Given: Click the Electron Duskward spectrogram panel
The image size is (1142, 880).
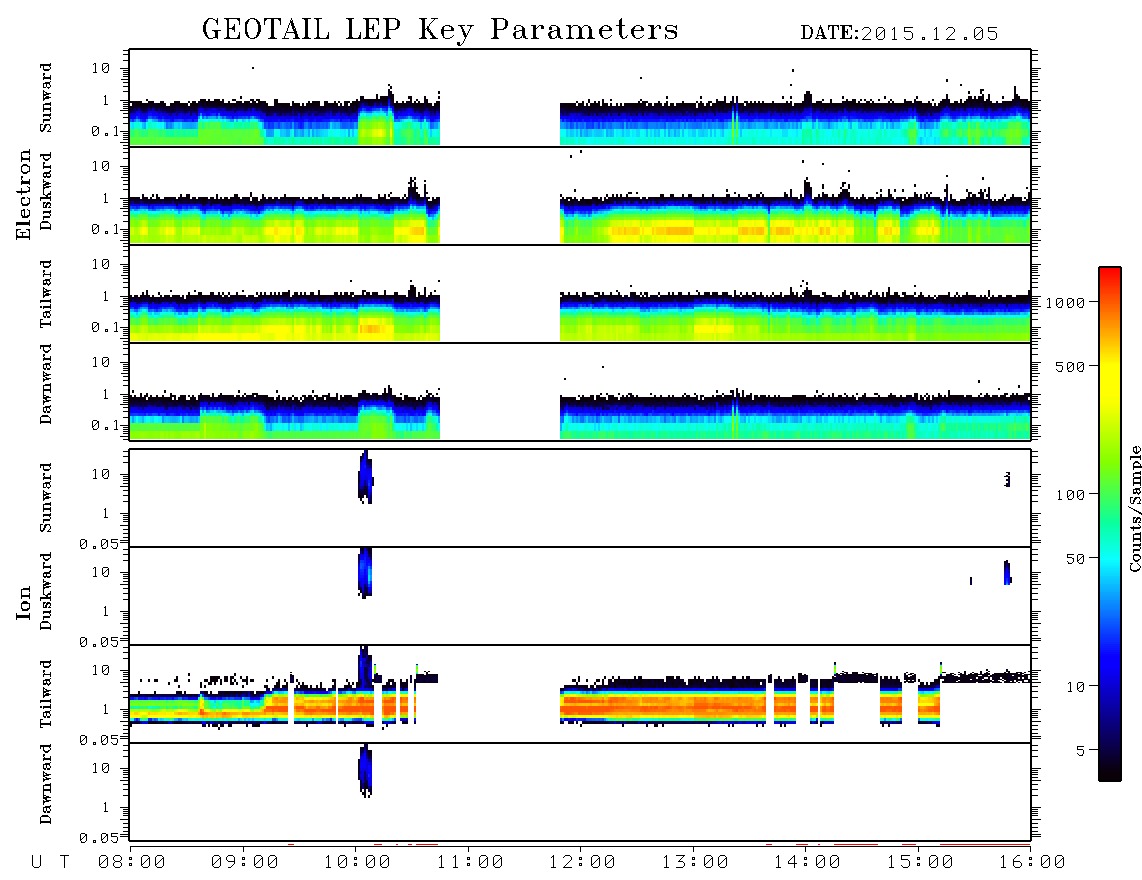Looking at the screenshot, I should pos(580,195).
